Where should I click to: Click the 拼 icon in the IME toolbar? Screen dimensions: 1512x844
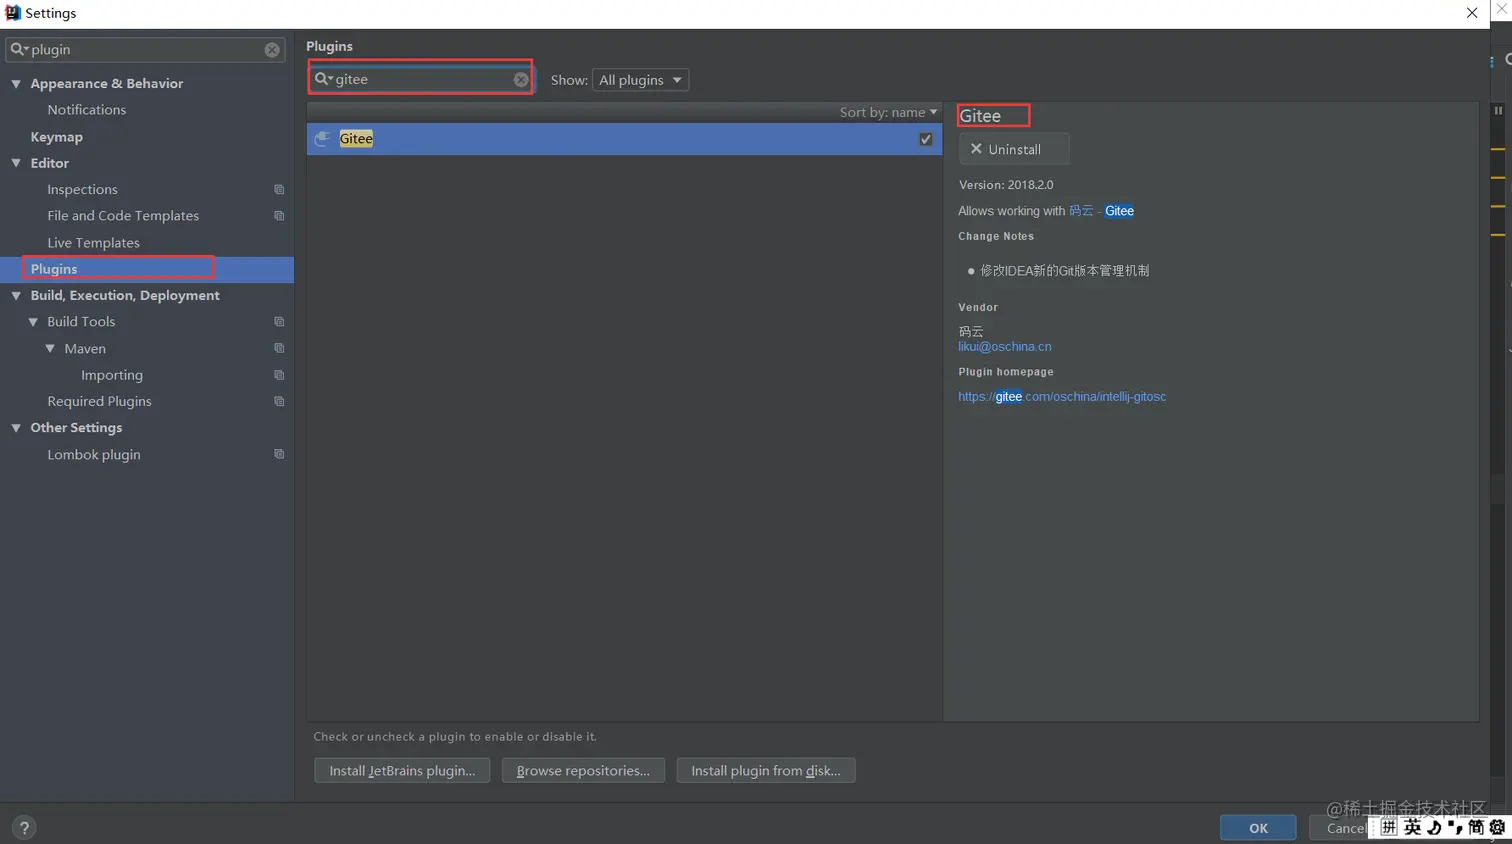point(1389,827)
